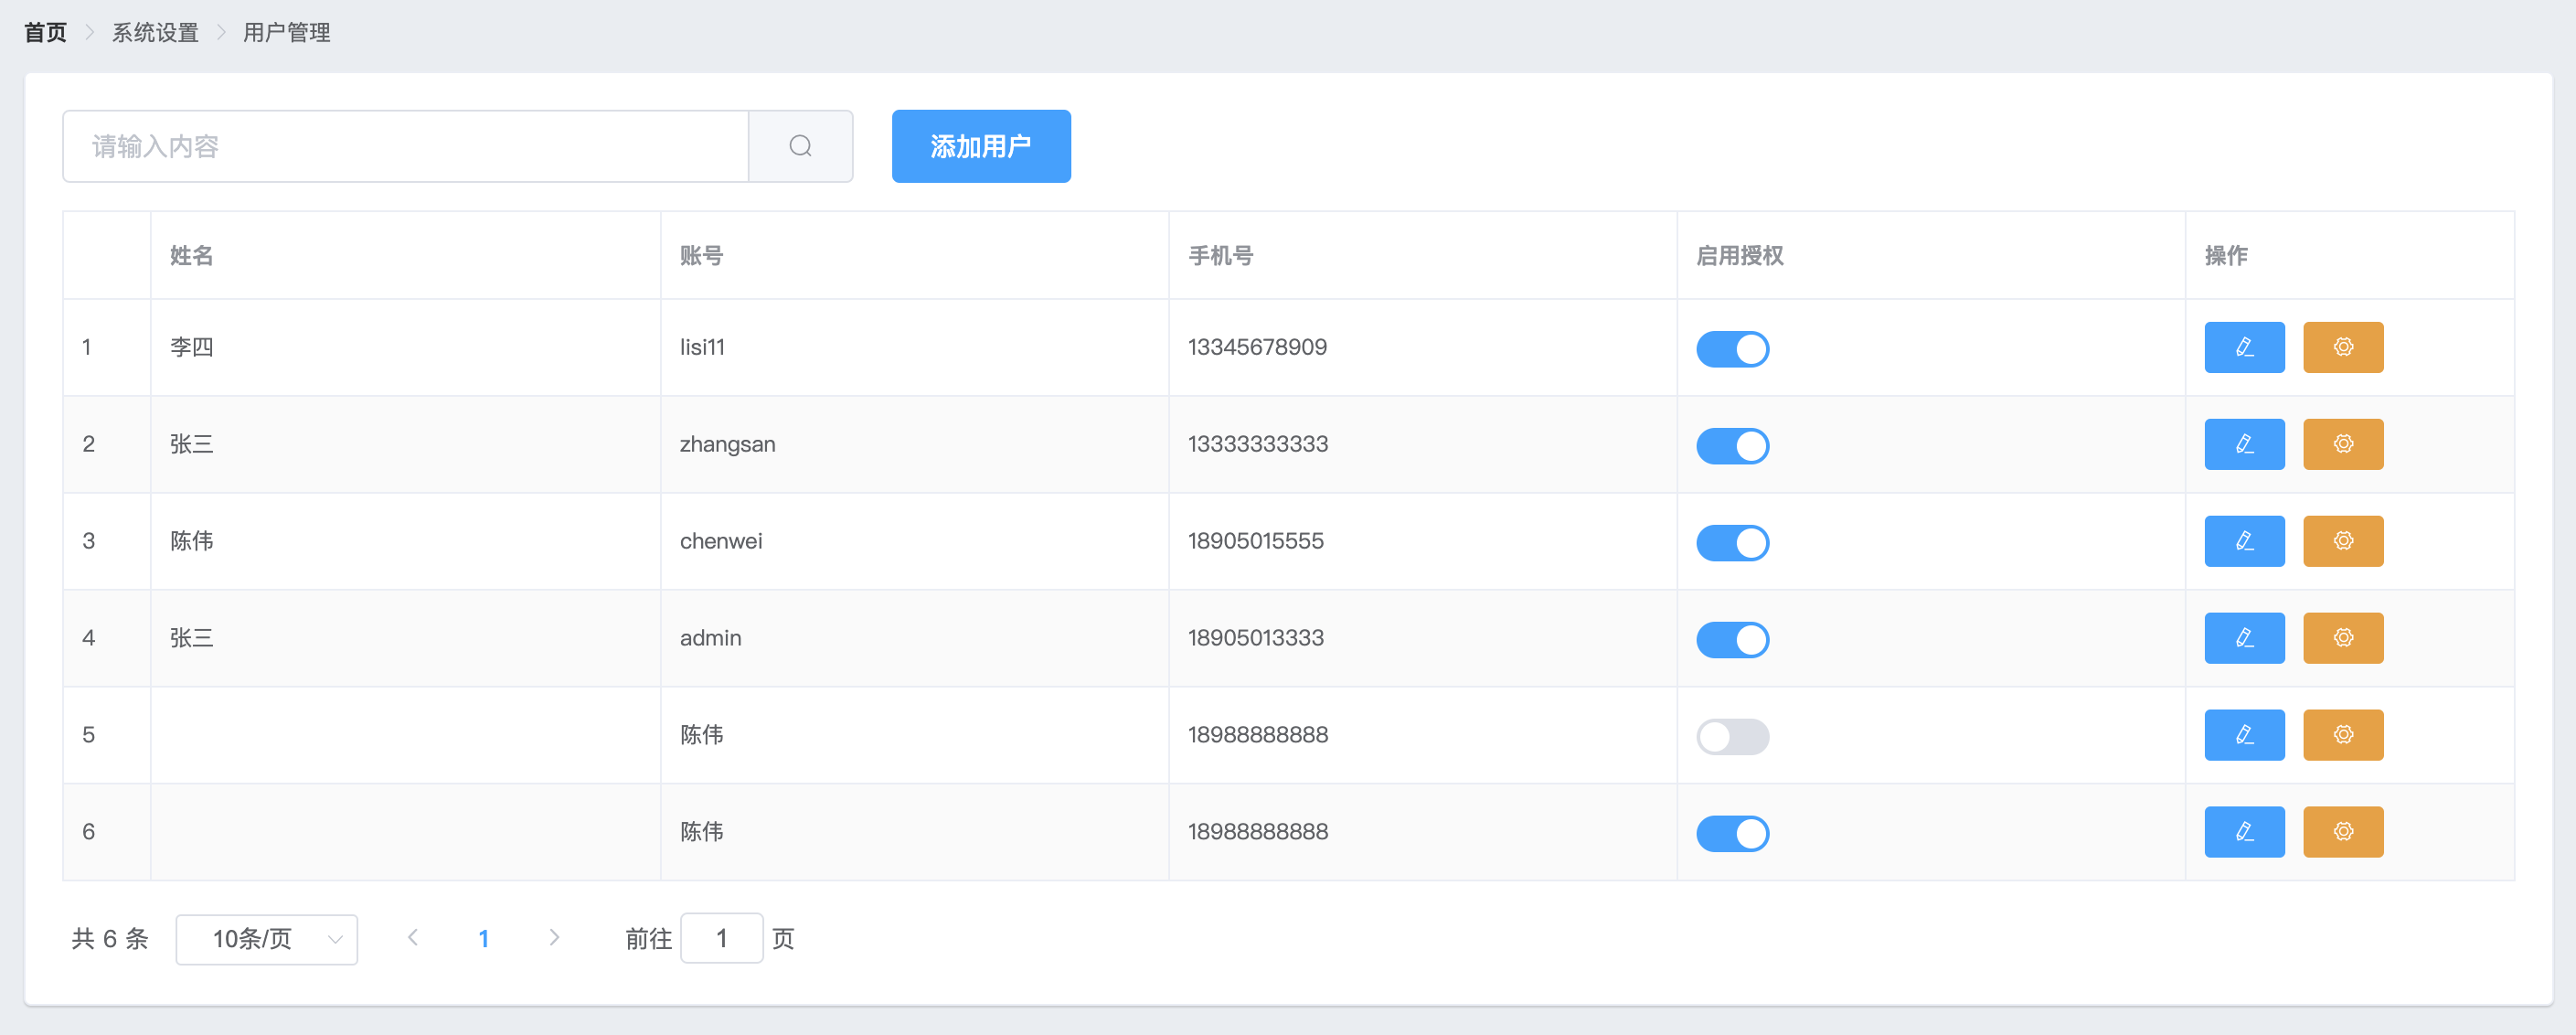Click orange gear icon in row 6
The height and width of the screenshot is (1035, 2576).
[2343, 832]
